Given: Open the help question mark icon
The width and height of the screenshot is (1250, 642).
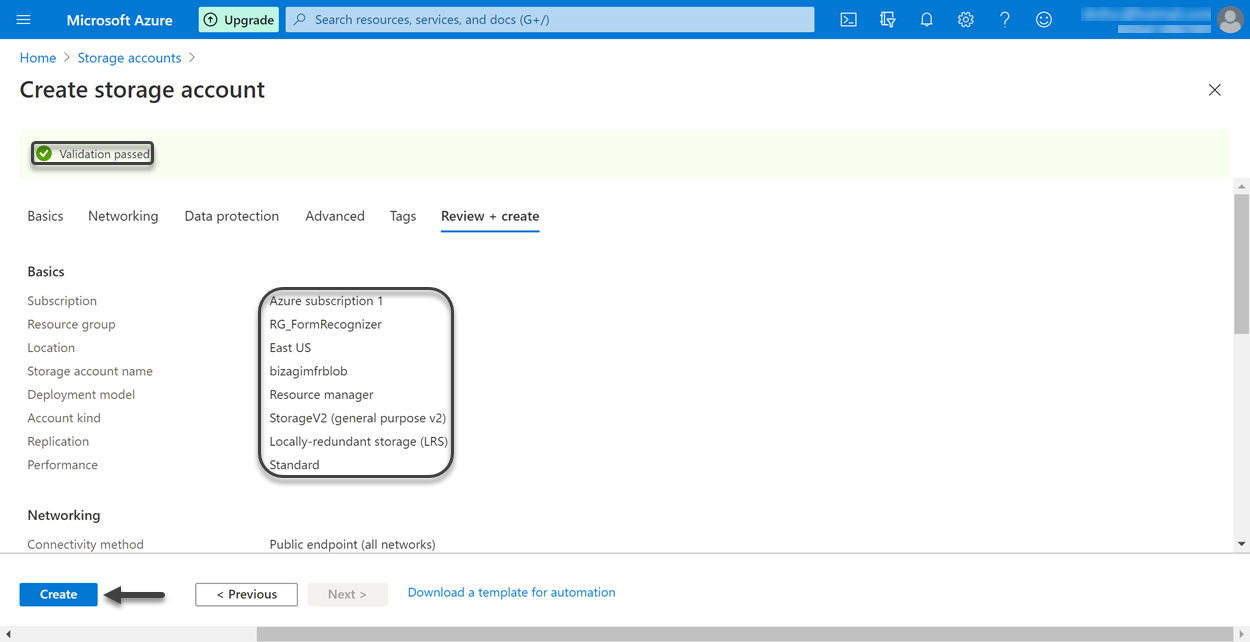Looking at the screenshot, I should [1005, 20].
